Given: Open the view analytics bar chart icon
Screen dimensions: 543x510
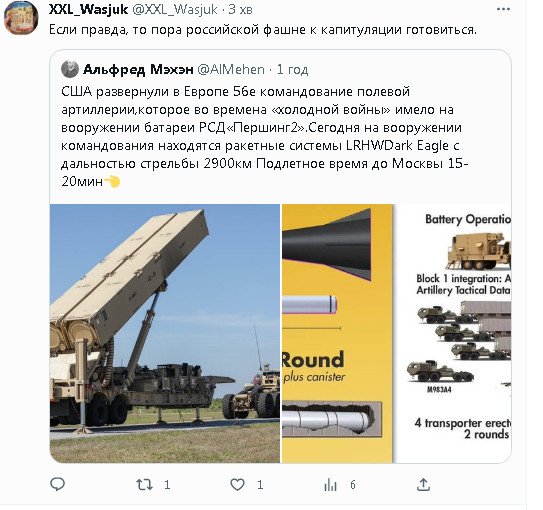Looking at the screenshot, I should tap(330, 485).
